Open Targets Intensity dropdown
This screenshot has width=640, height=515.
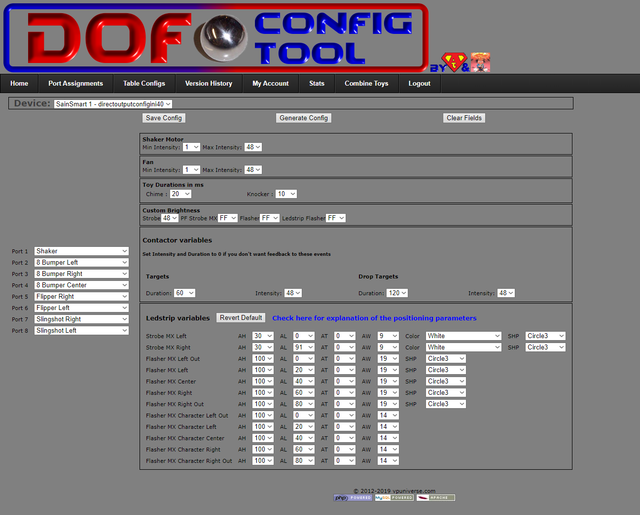pyautogui.click(x=293, y=293)
